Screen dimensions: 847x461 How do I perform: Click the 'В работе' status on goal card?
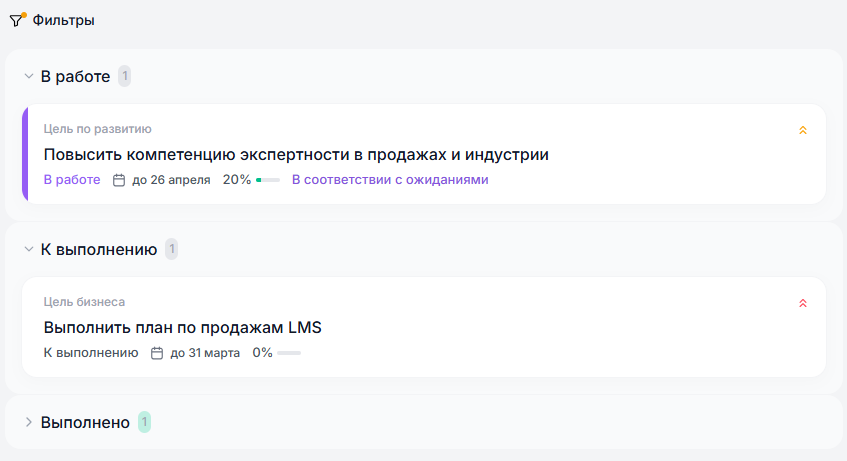click(72, 180)
